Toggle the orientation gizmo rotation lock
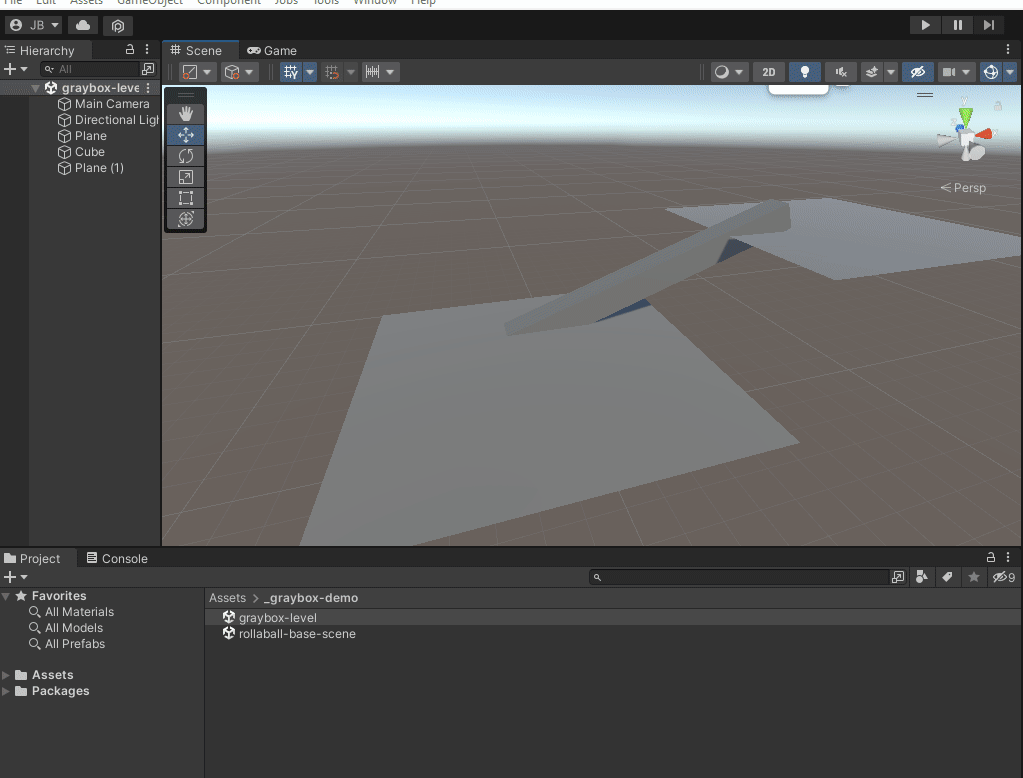 pyautogui.click(x=998, y=106)
